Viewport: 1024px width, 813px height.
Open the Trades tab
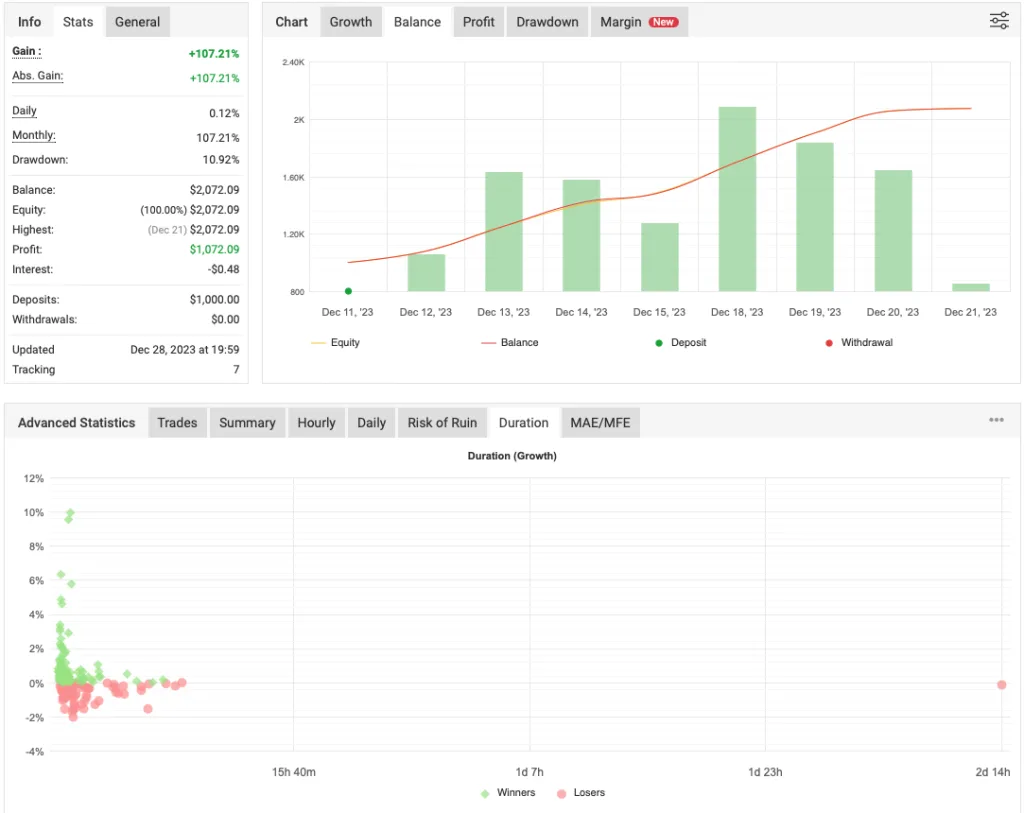pyautogui.click(x=177, y=422)
